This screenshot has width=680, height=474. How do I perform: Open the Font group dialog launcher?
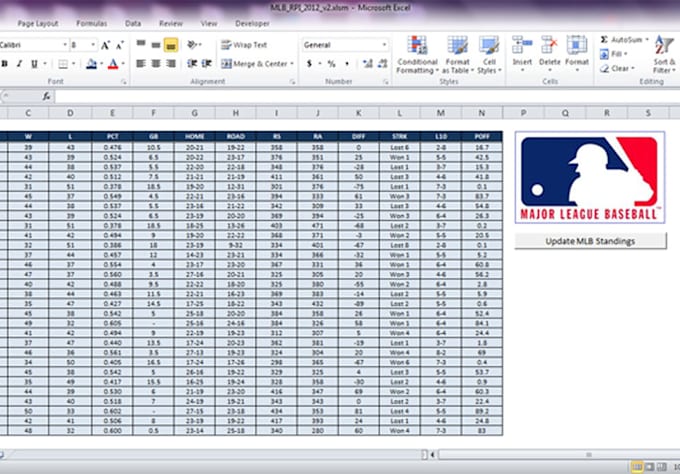(124, 82)
